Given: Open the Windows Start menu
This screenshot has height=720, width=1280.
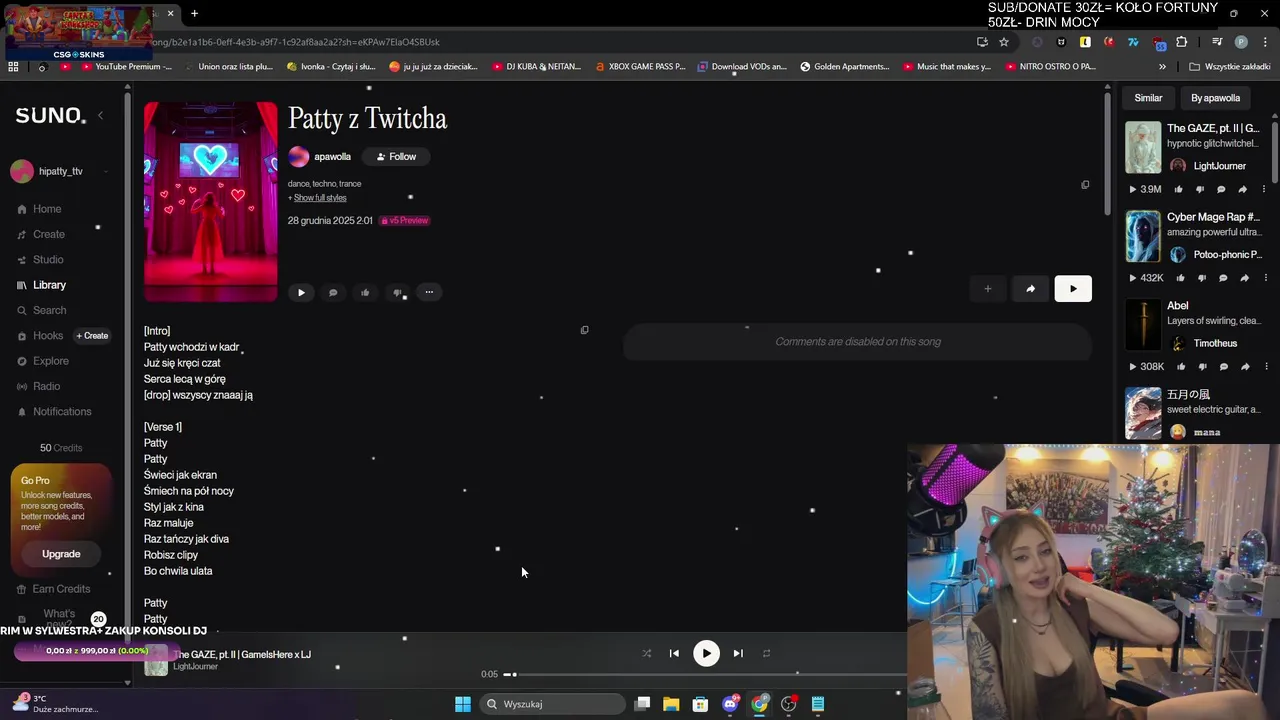Looking at the screenshot, I should [463, 704].
